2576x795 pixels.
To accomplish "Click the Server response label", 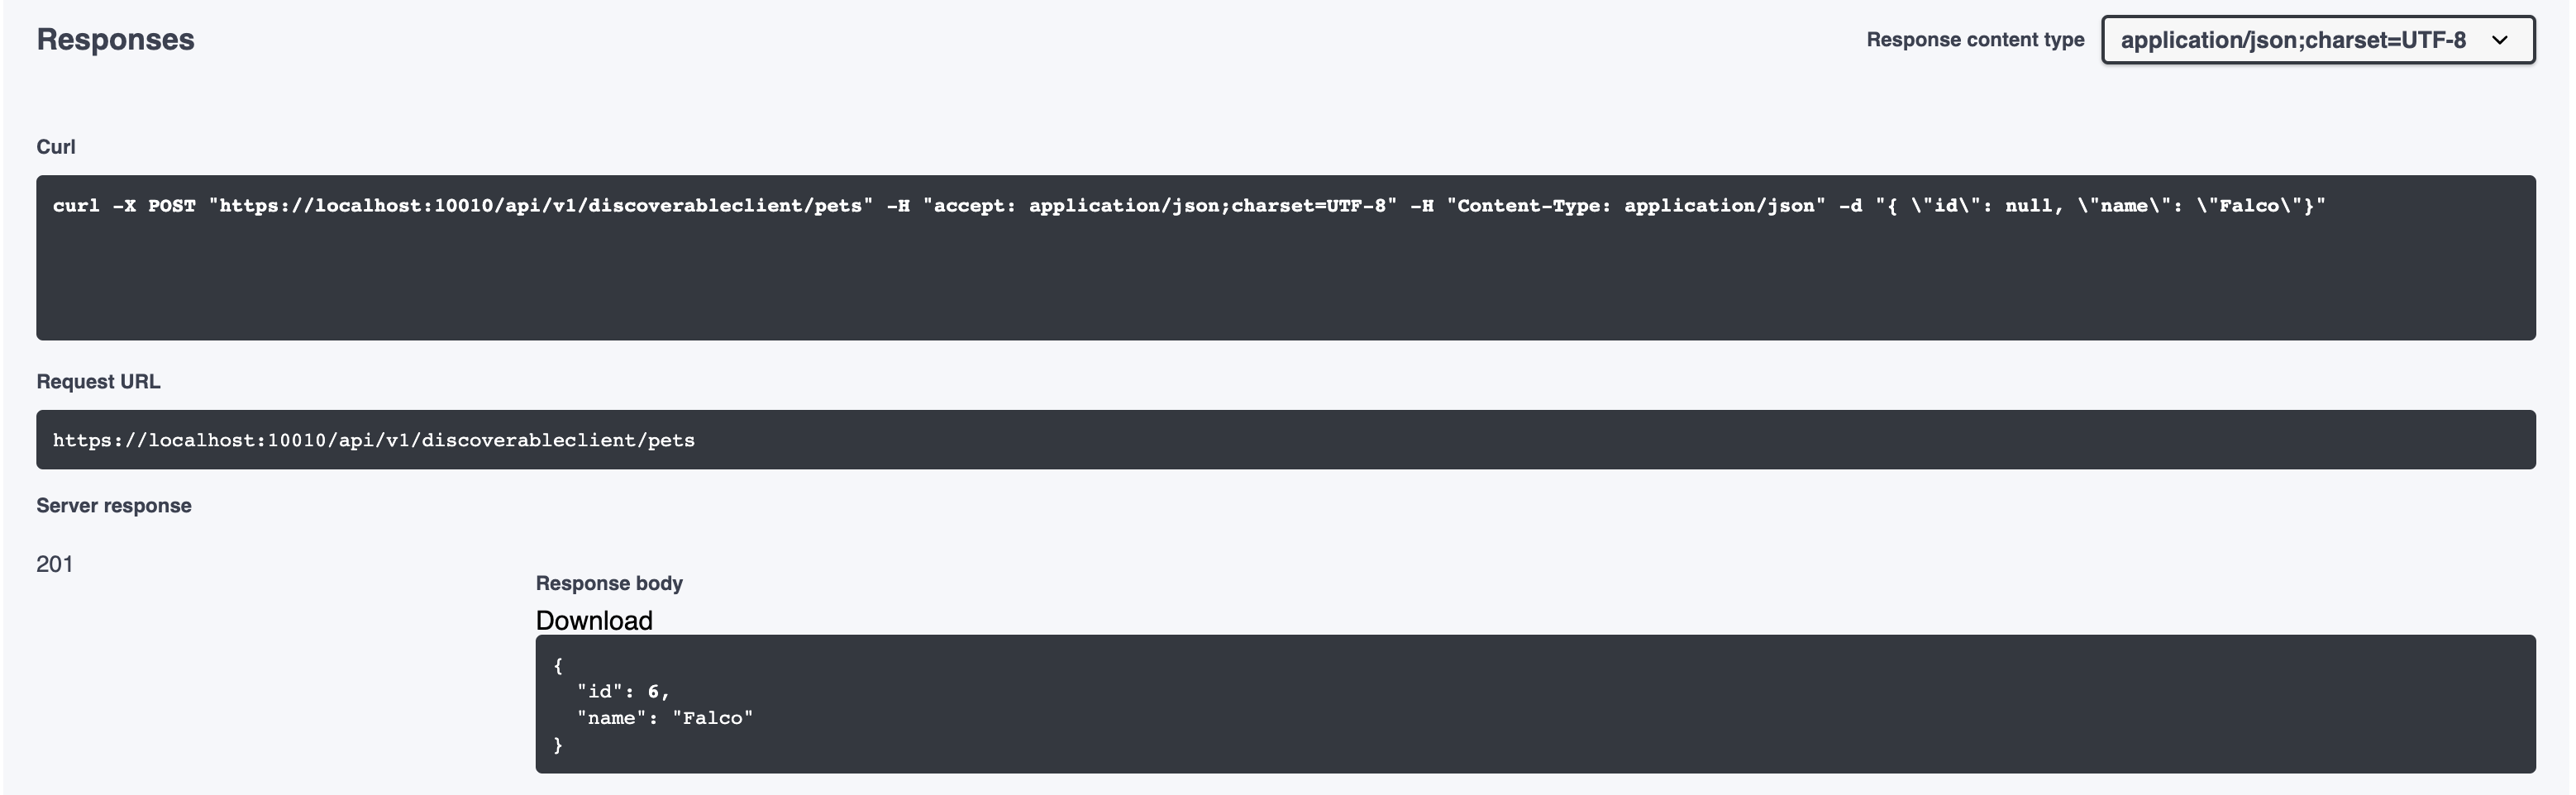I will click(x=113, y=504).
